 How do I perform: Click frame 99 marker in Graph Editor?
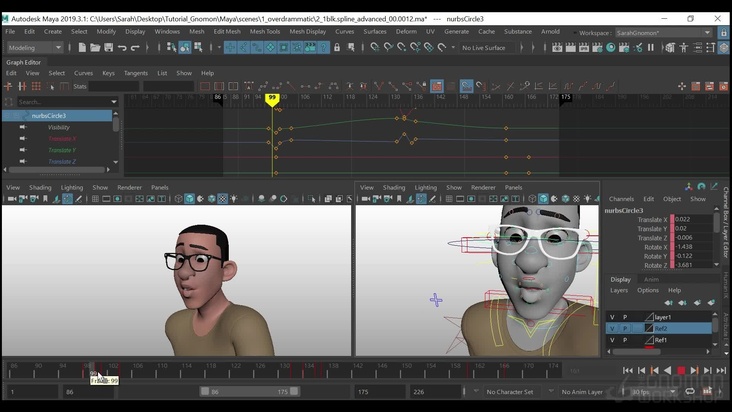click(272, 98)
